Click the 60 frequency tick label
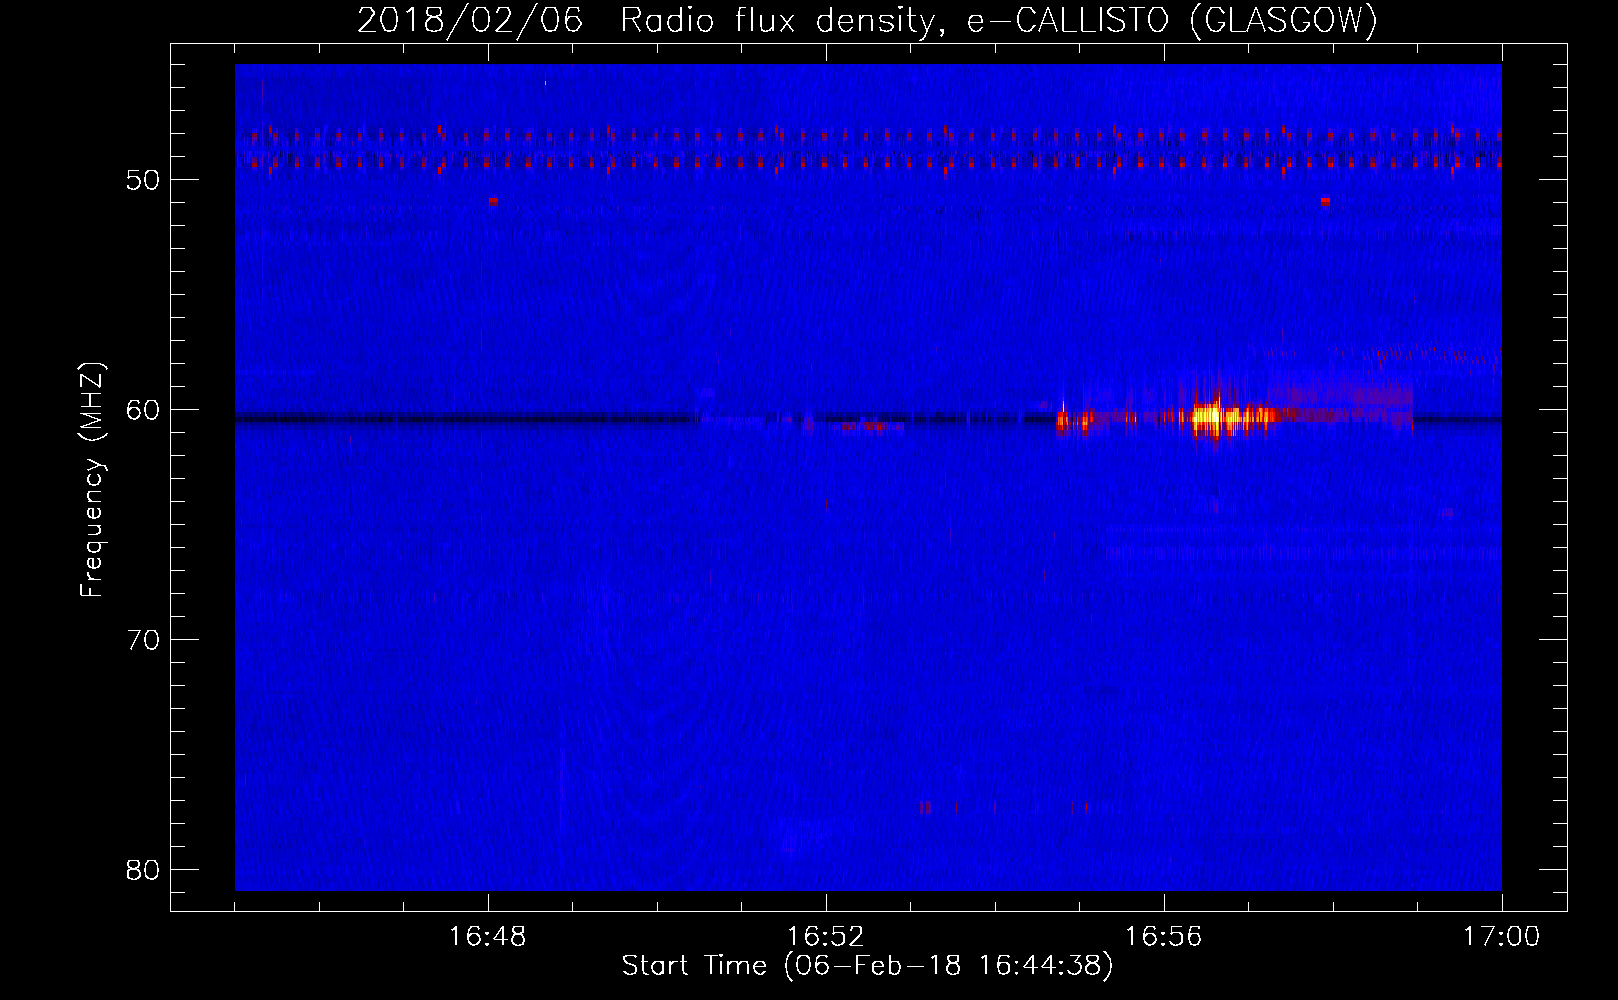The image size is (1618, 1000). click(x=144, y=411)
